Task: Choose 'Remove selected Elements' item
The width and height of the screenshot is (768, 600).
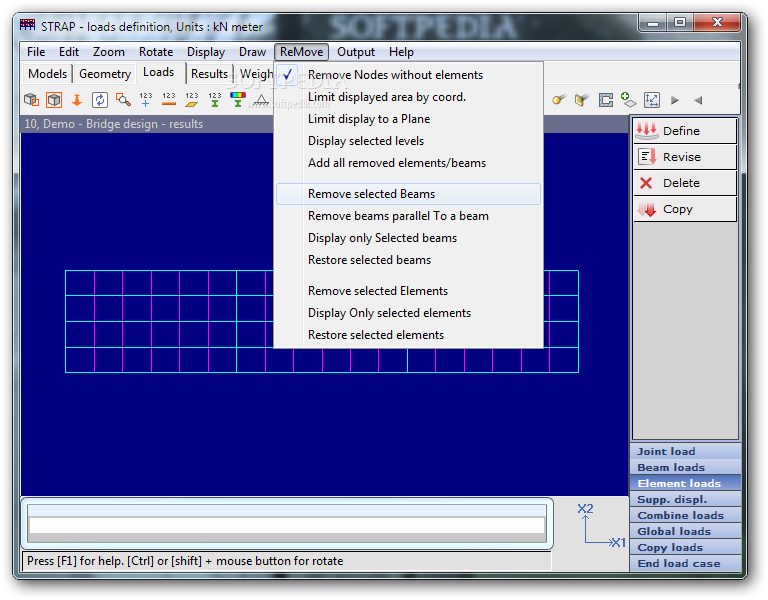Action: (x=408, y=291)
